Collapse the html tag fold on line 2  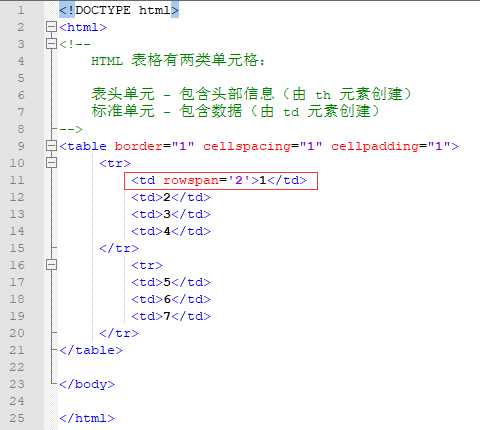(x=51, y=27)
